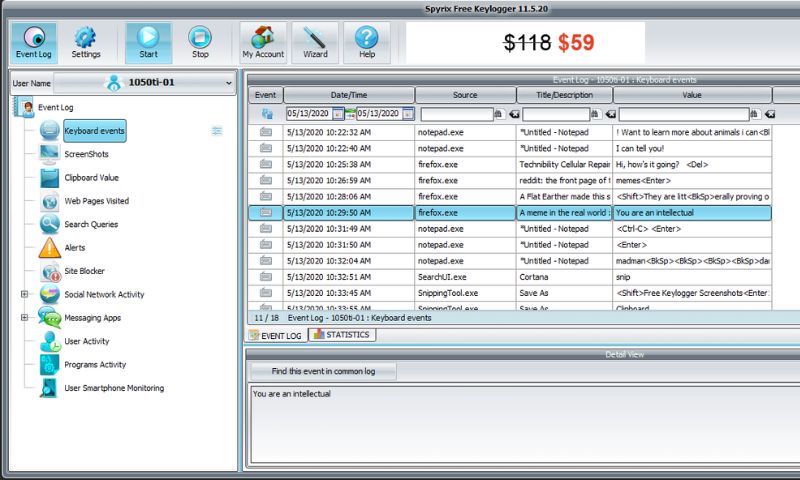Image resolution: width=800 pixels, height=480 pixels.
Task: Select the 'memes<Enter>' row
Action: (510, 181)
